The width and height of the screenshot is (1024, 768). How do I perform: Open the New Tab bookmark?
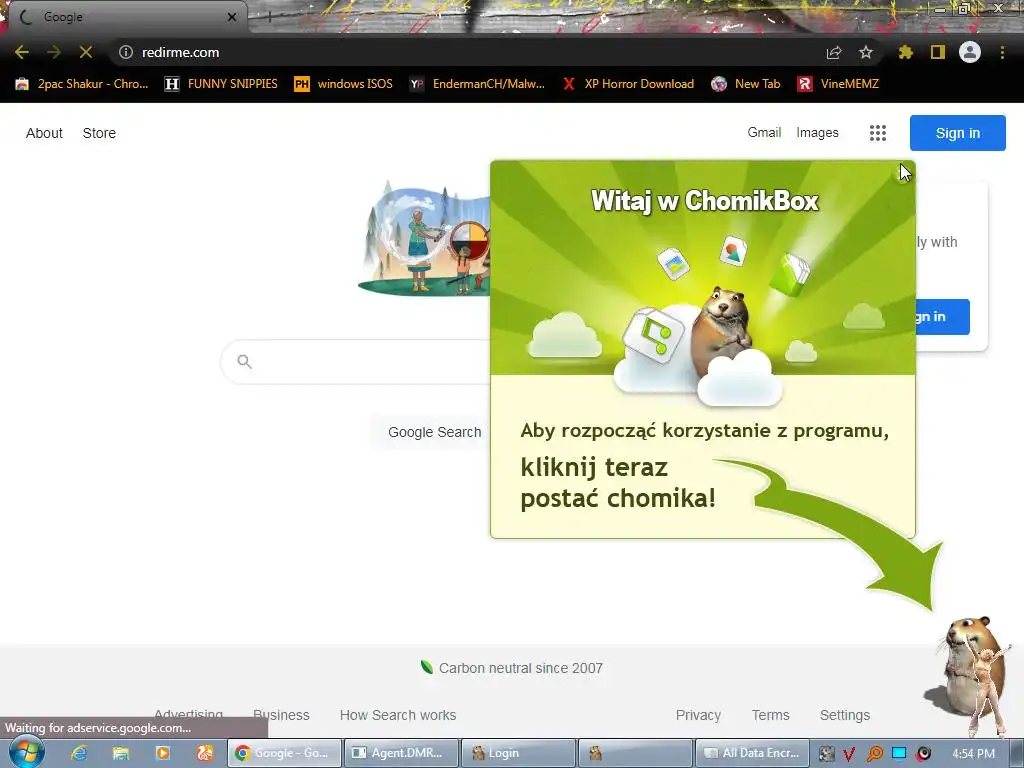pos(746,84)
